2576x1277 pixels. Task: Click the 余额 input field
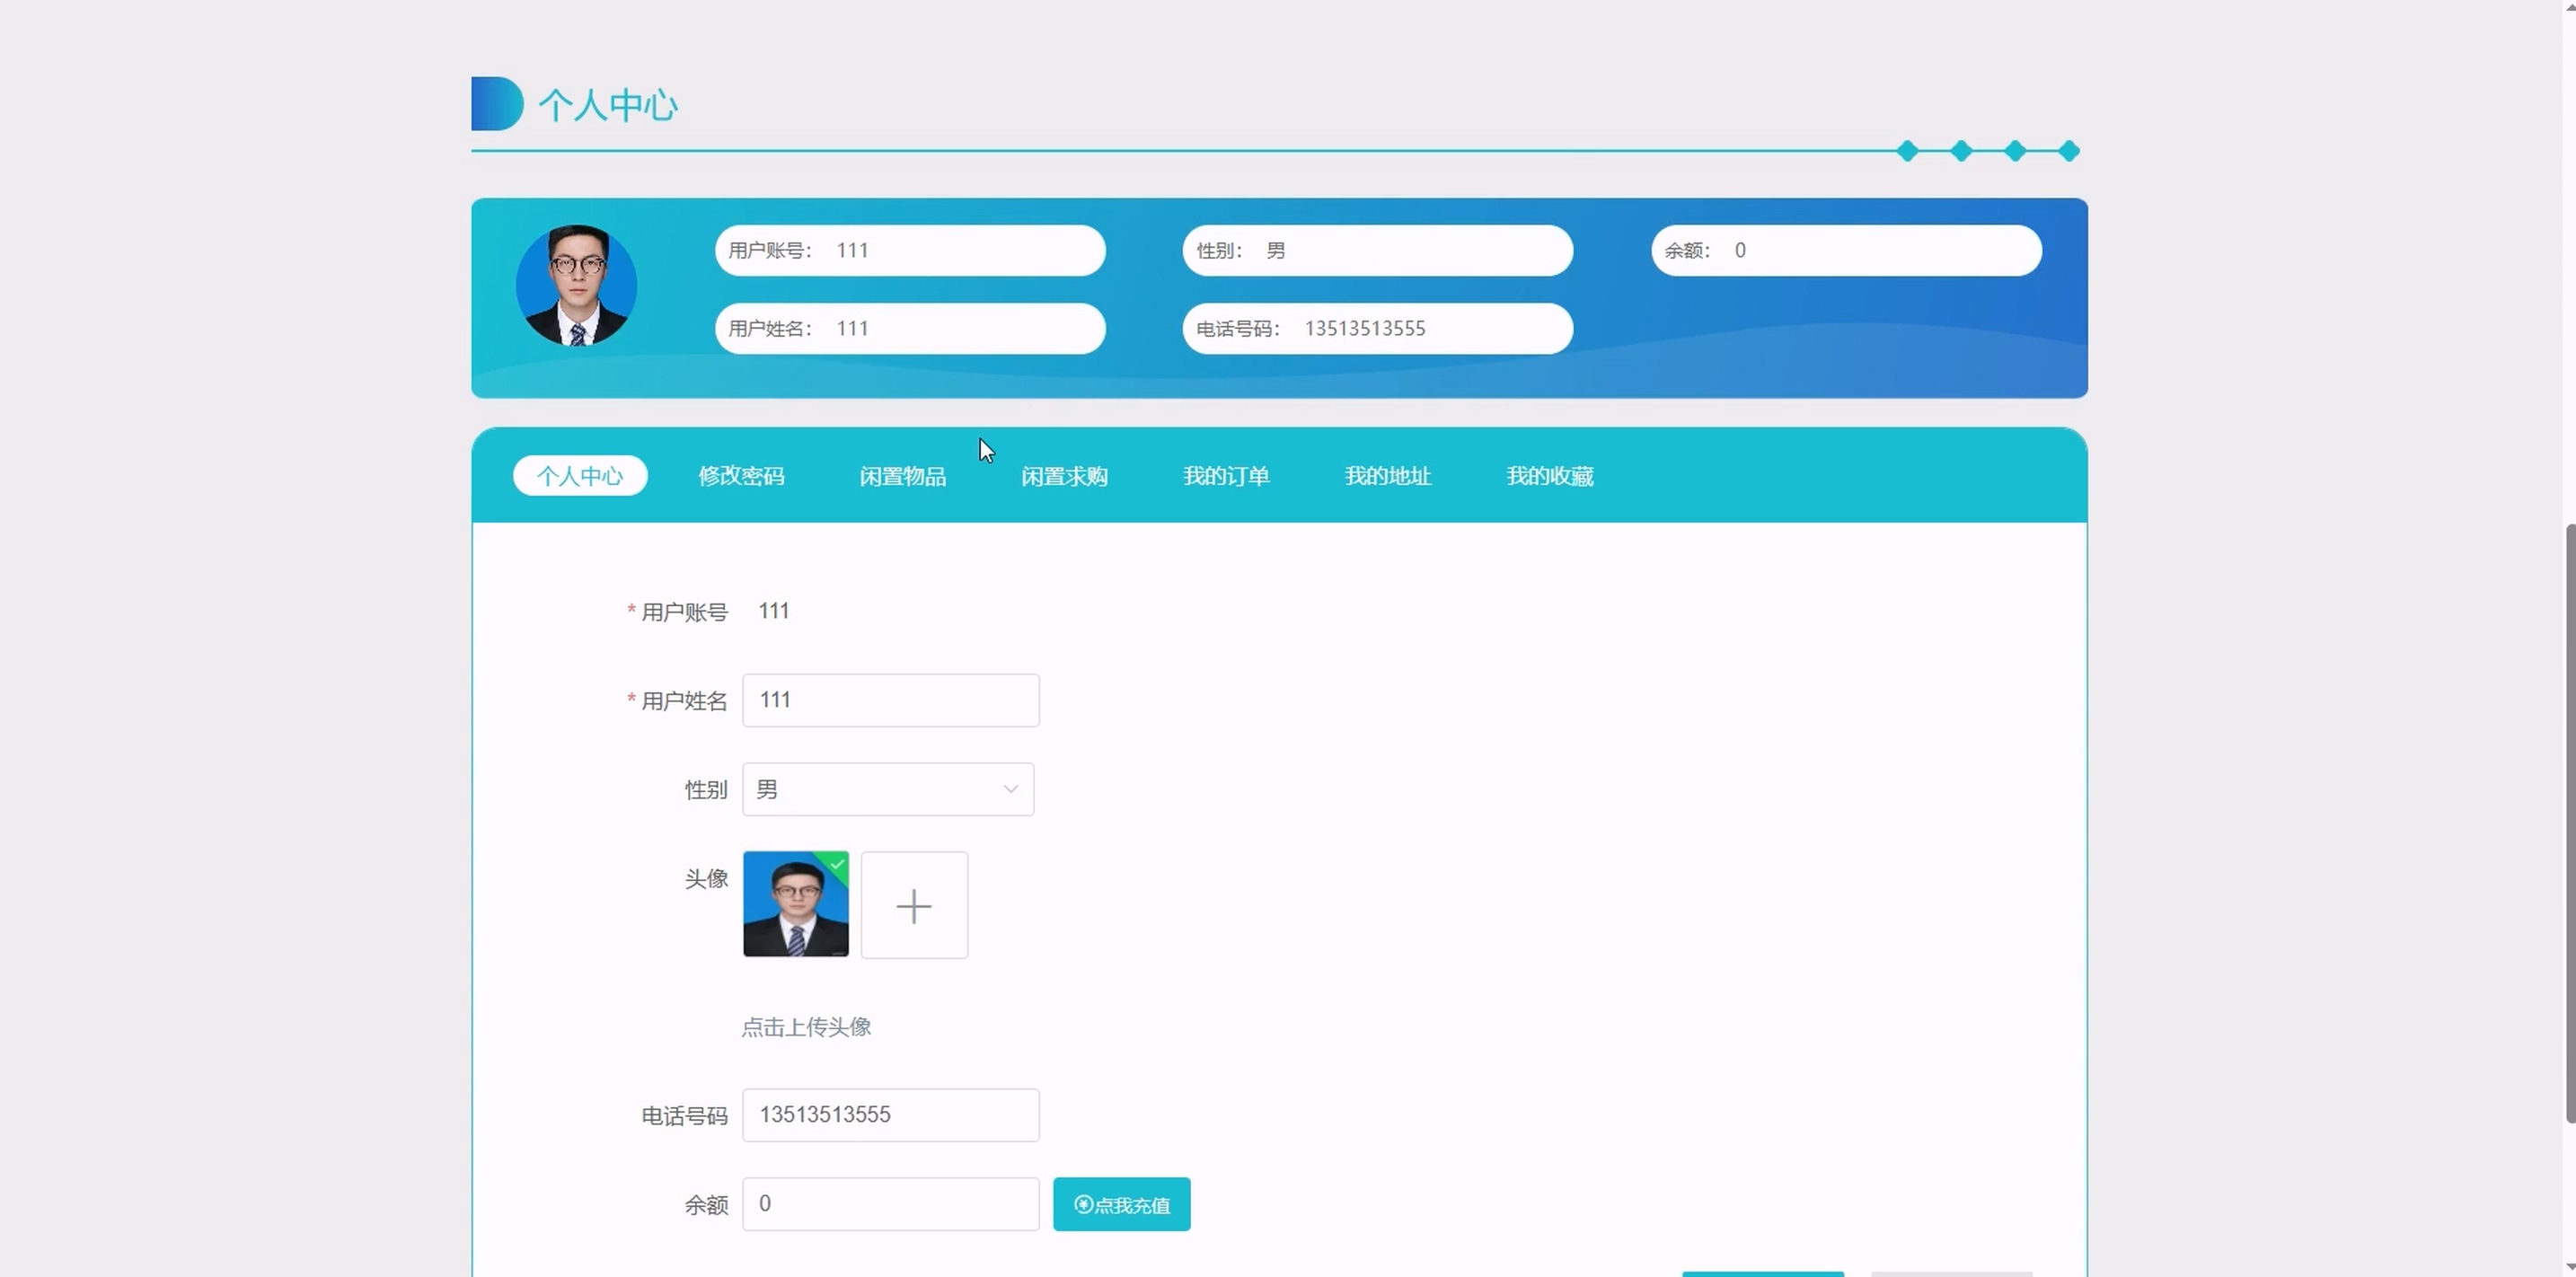tap(890, 1204)
